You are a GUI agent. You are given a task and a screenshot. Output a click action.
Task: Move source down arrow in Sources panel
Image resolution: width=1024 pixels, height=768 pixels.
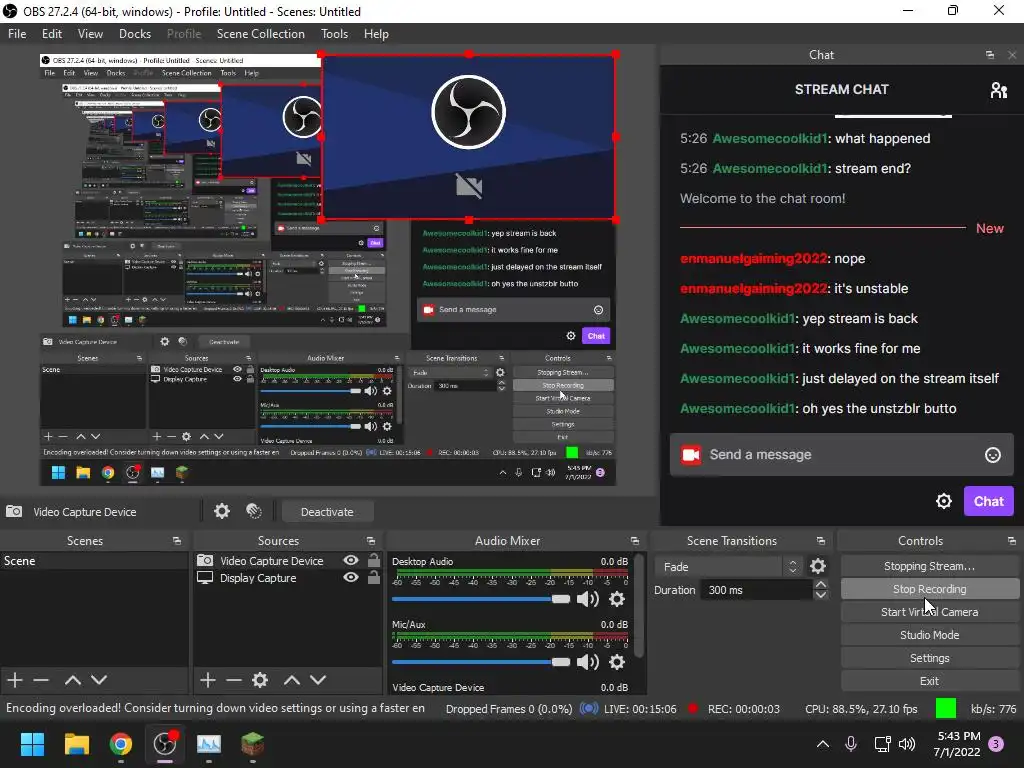pyautogui.click(x=318, y=680)
